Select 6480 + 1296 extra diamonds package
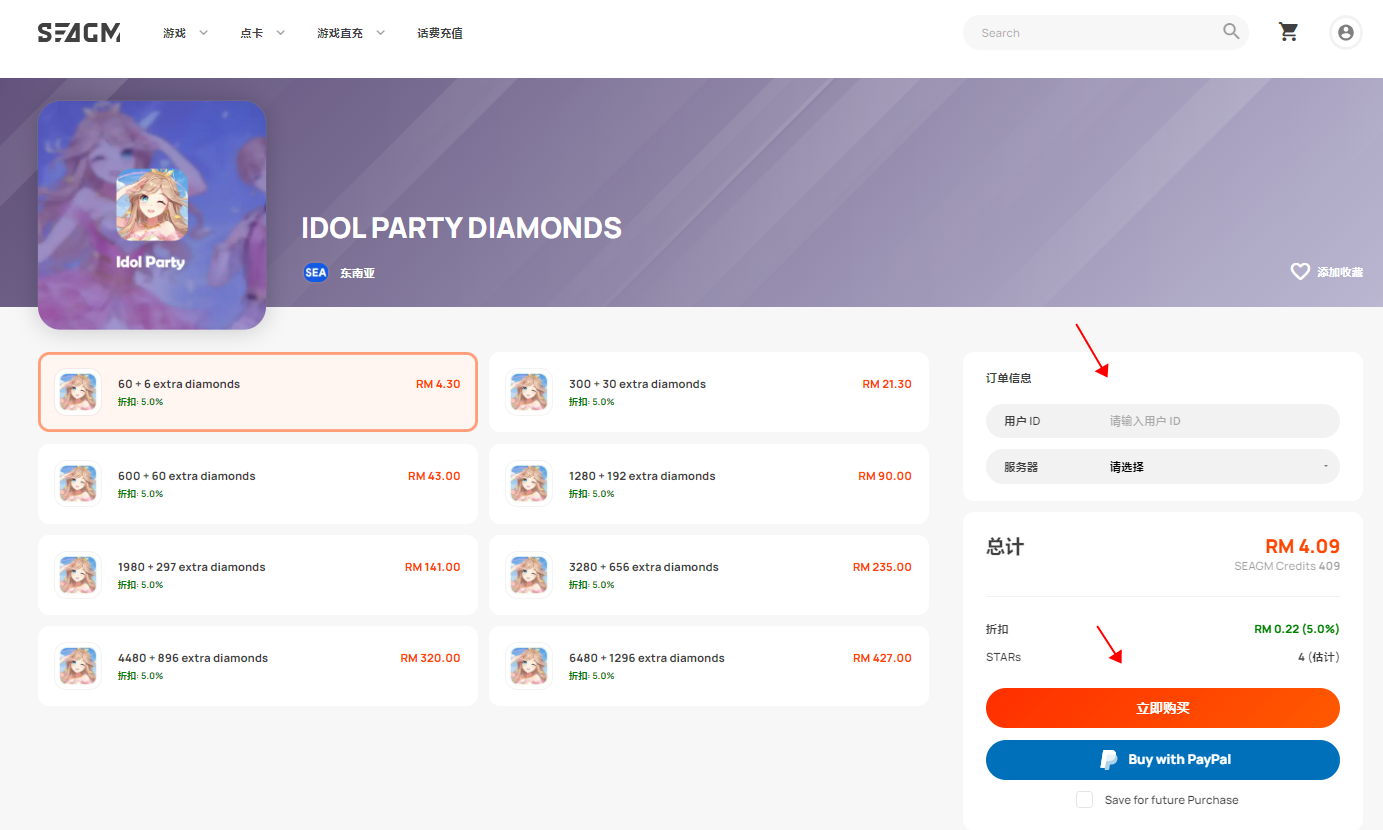Image resolution: width=1383 pixels, height=830 pixels. point(709,666)
